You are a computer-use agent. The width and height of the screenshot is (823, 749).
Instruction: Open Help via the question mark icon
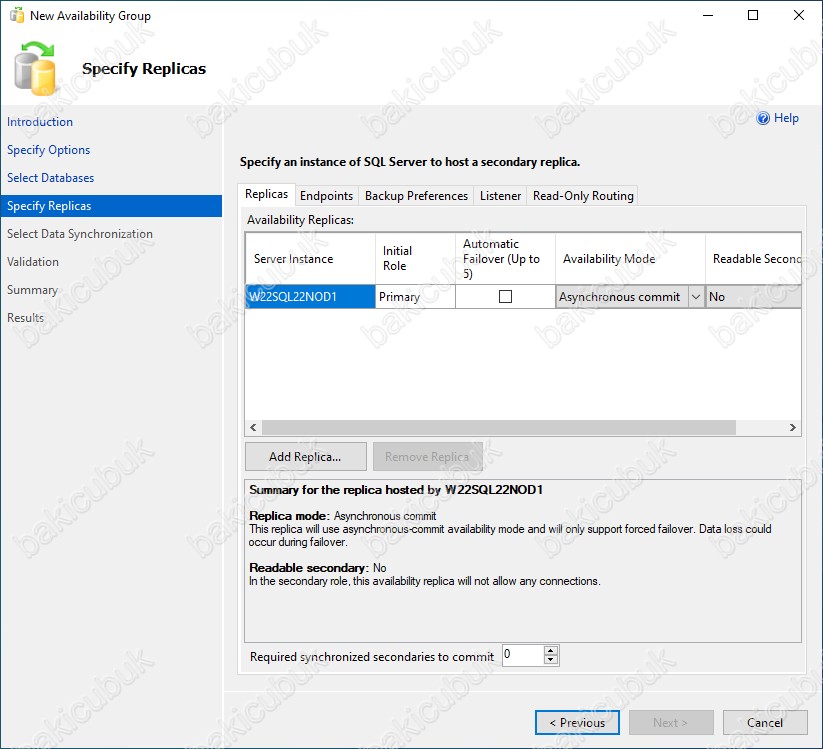(763, 118)
